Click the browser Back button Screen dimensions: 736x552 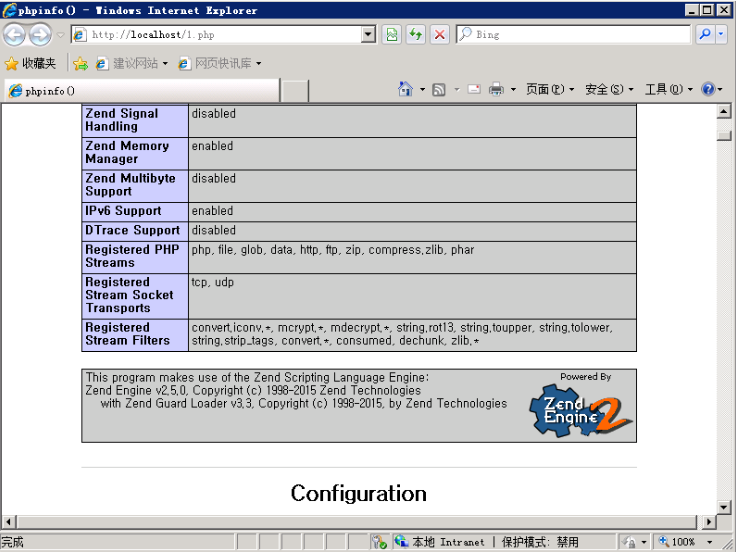coord(14,35)
